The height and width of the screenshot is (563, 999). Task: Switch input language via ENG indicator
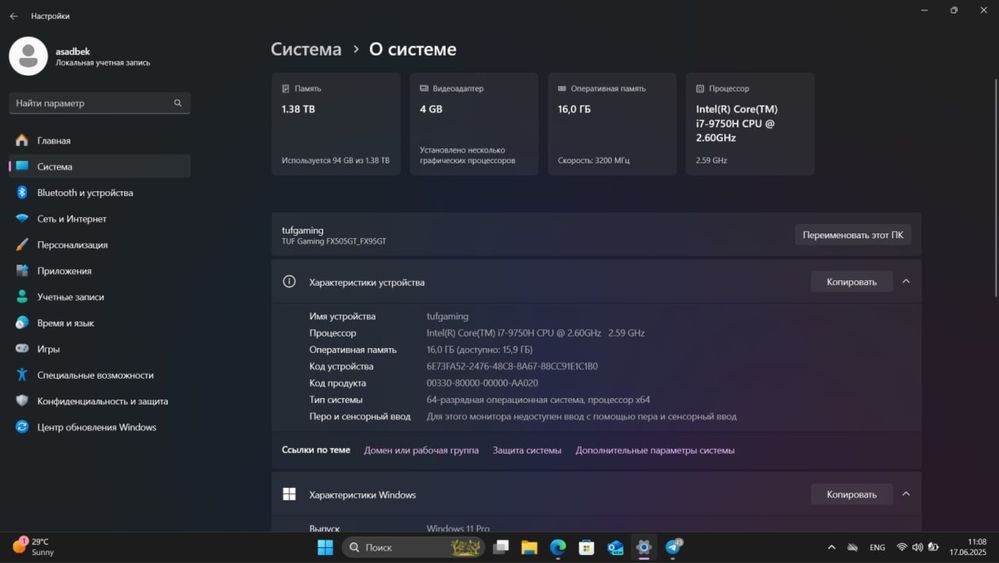(x=877, y=547)
